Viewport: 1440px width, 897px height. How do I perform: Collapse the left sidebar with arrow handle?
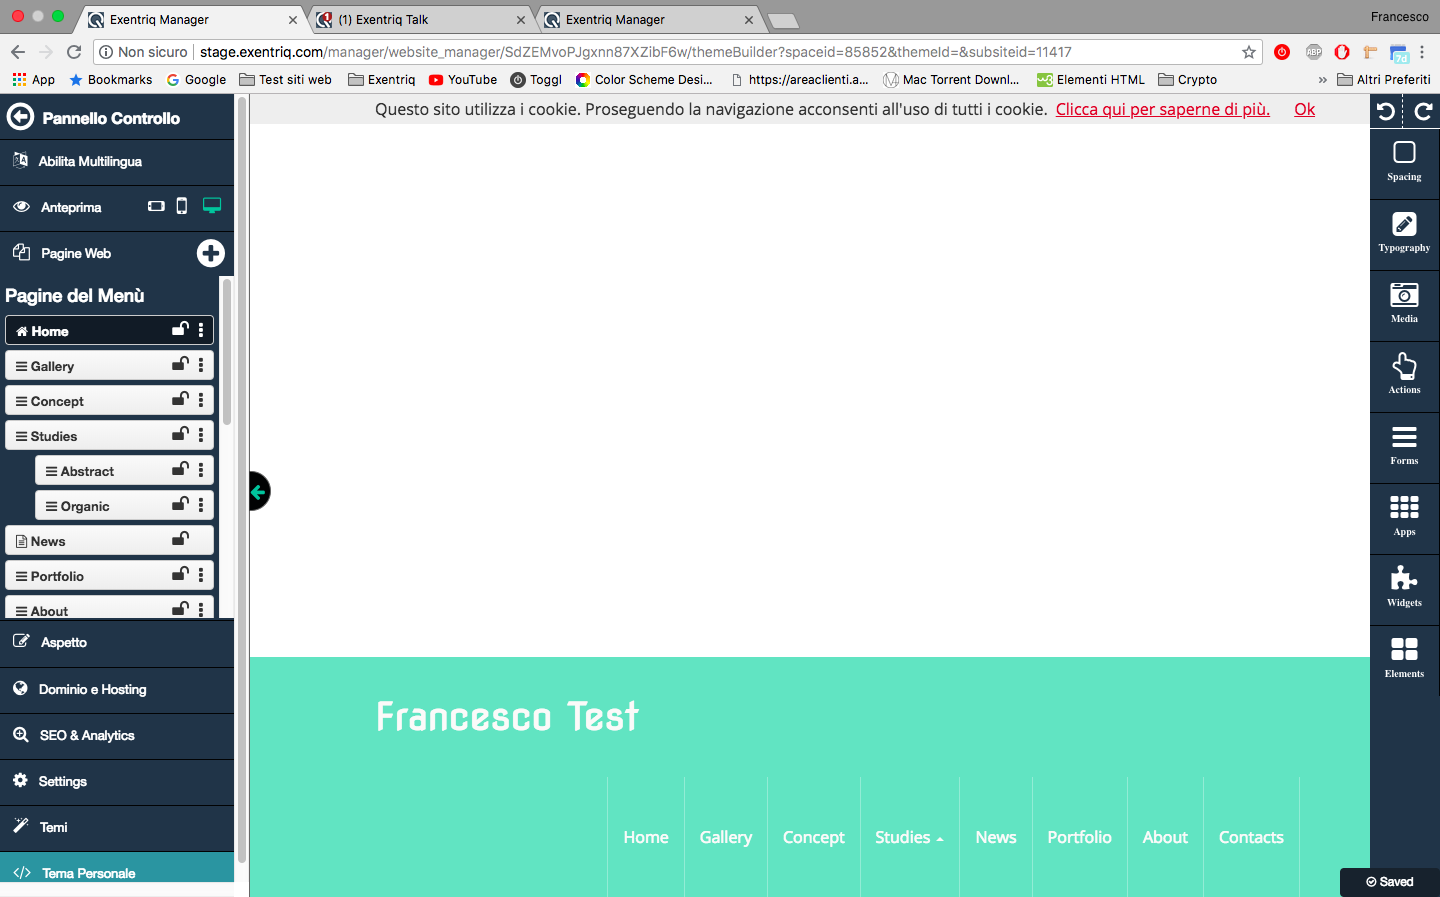point(259,491)
